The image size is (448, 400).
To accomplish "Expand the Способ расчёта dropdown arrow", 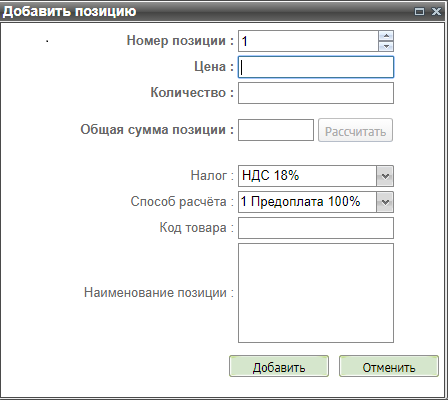I will pos(385,202).
